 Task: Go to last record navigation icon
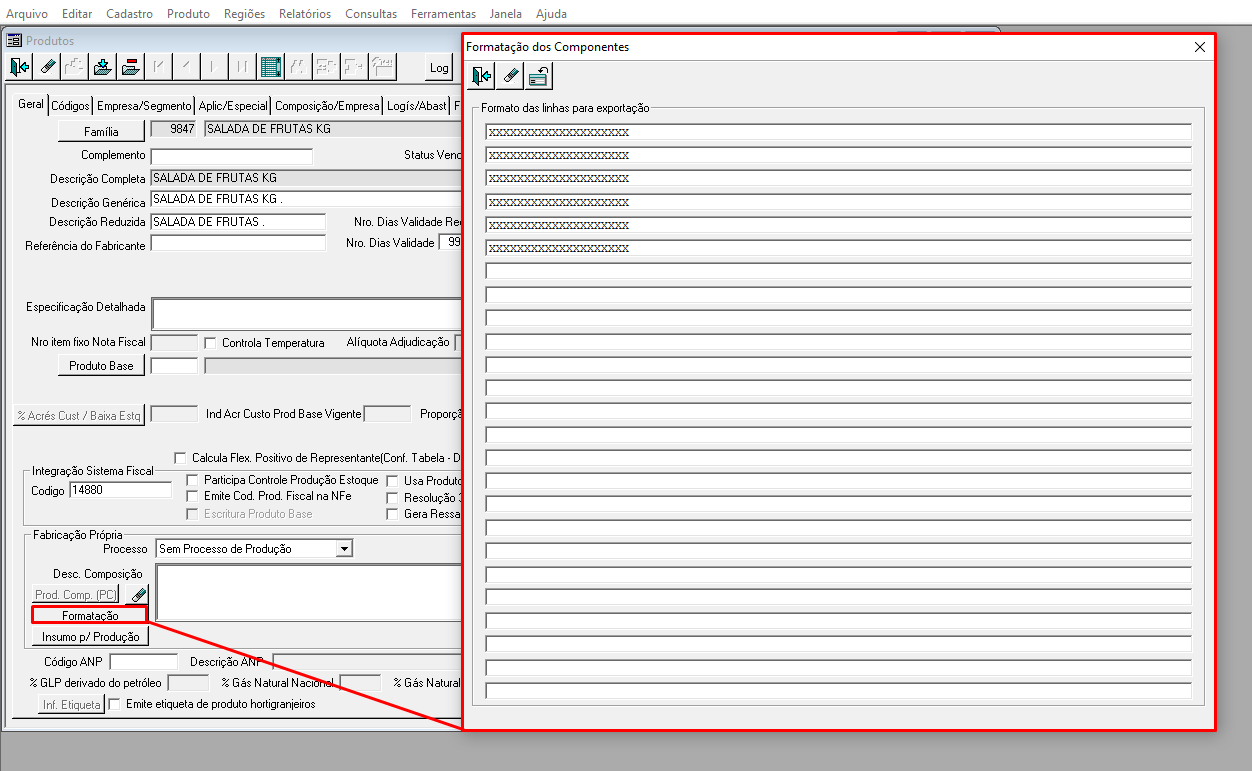click(242, 67)
